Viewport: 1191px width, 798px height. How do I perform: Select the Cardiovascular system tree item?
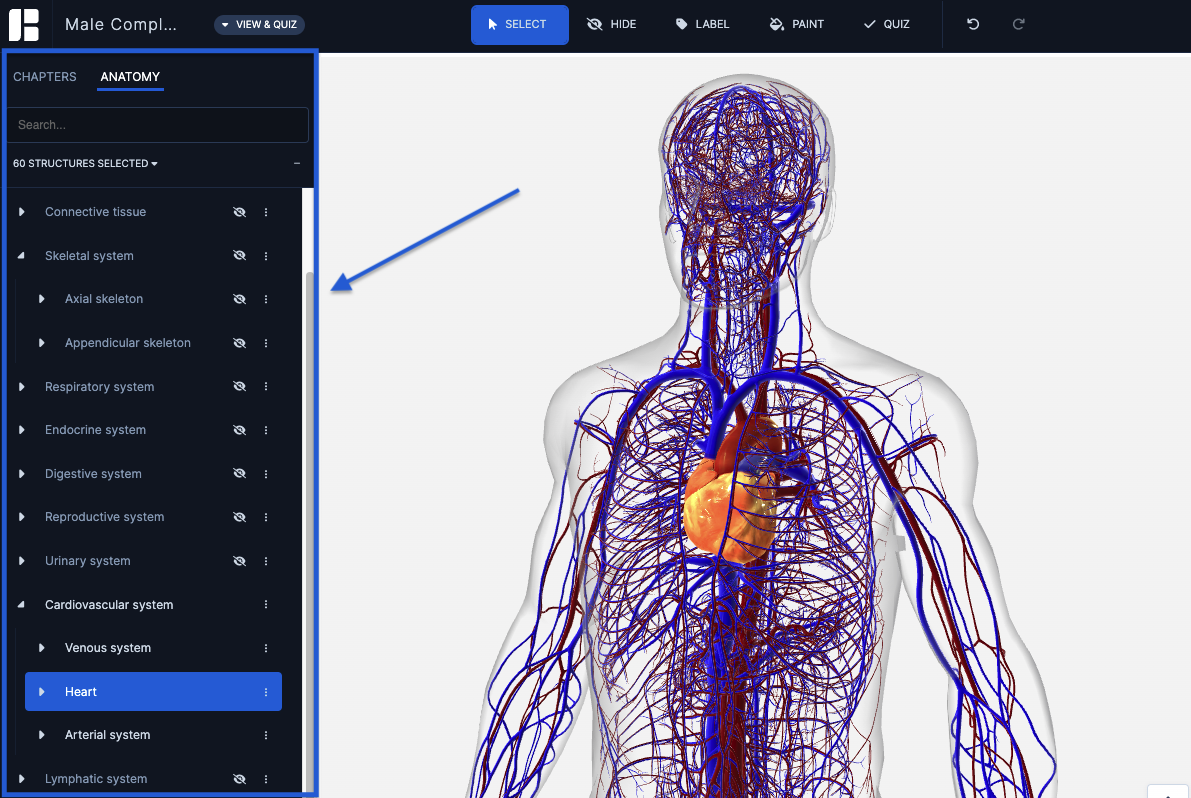pyautogui.click(x=109, y=604)
